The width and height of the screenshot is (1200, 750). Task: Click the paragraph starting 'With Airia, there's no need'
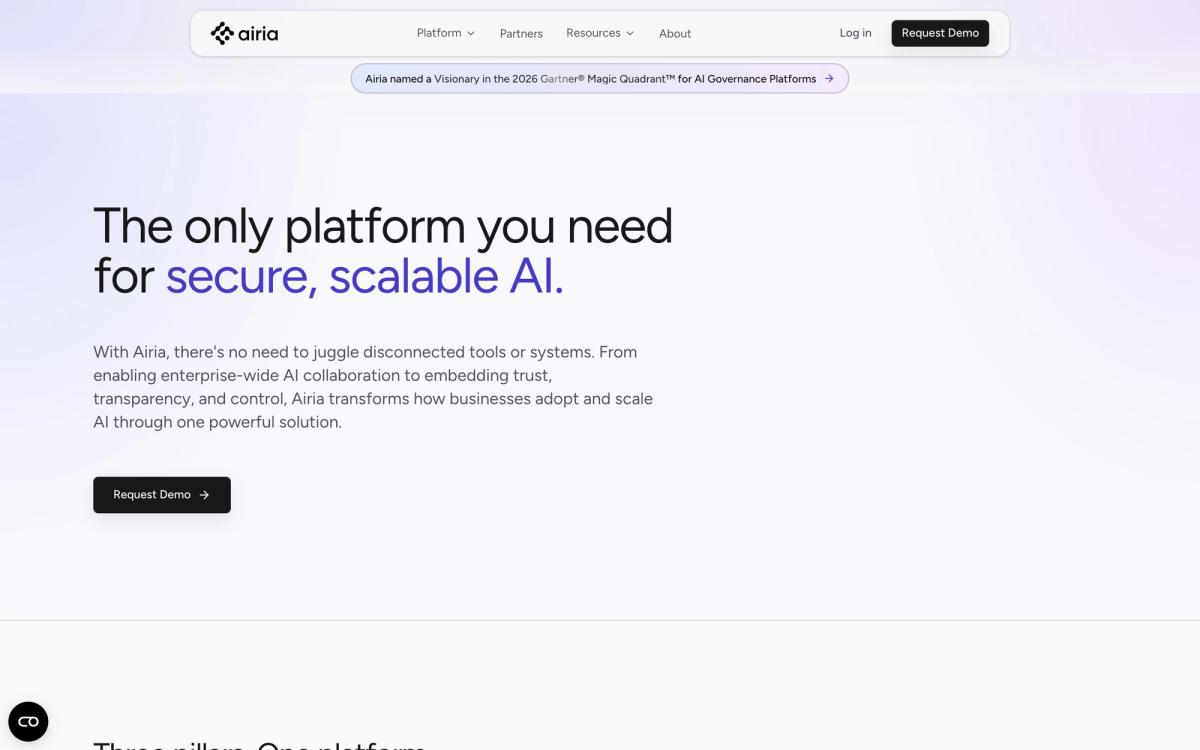click(x=373, y=387)
